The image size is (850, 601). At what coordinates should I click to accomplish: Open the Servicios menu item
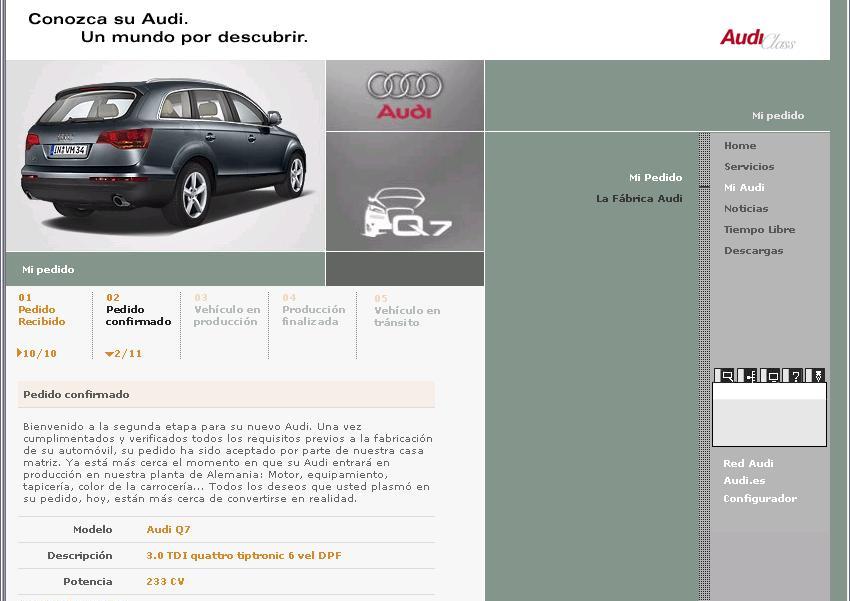click(x=749, y=167)
